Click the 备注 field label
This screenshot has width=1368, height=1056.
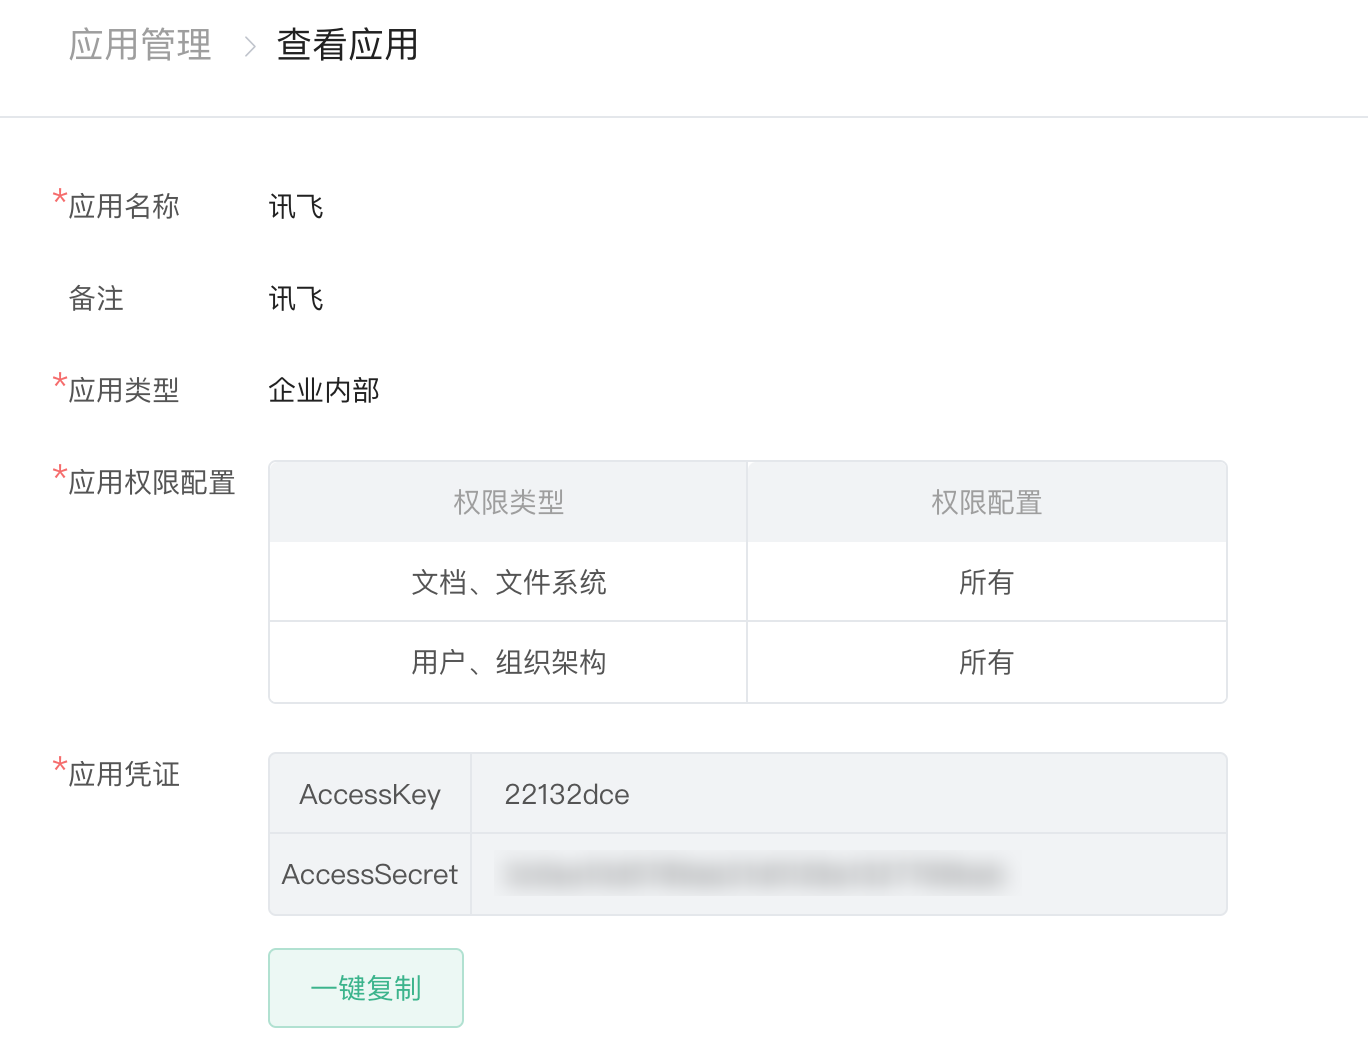pos(96,298)
